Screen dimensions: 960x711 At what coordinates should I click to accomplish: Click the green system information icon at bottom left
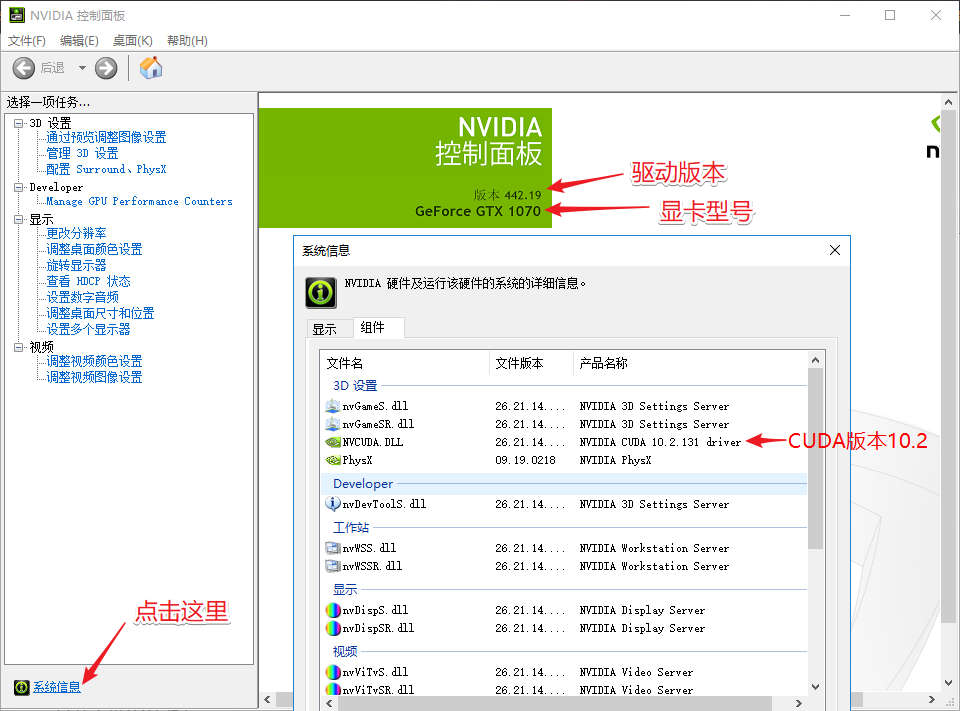(21, 687)
